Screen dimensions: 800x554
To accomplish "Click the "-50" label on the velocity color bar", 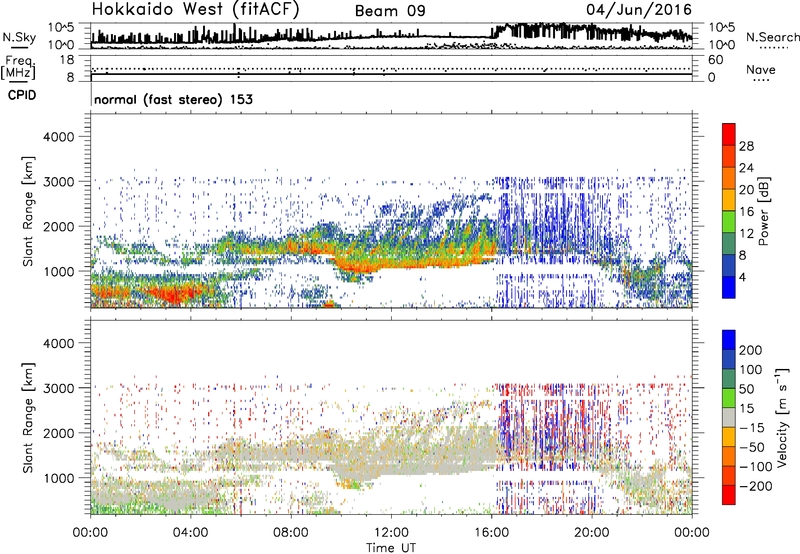I will click(x=752, y=447).
